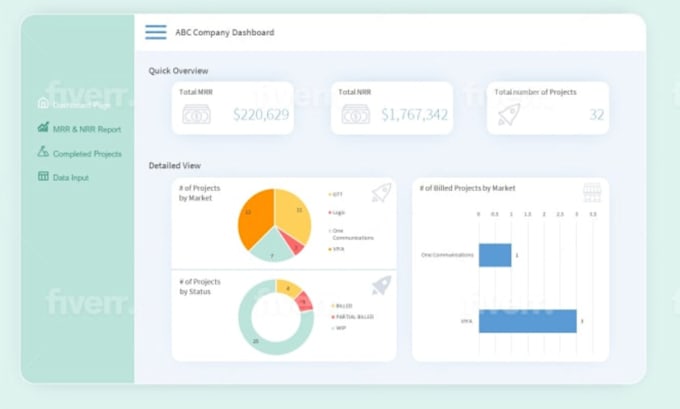Click the # of Projects by Market title
The height and width of the screenshot is (409, 680).
[199, 193]
